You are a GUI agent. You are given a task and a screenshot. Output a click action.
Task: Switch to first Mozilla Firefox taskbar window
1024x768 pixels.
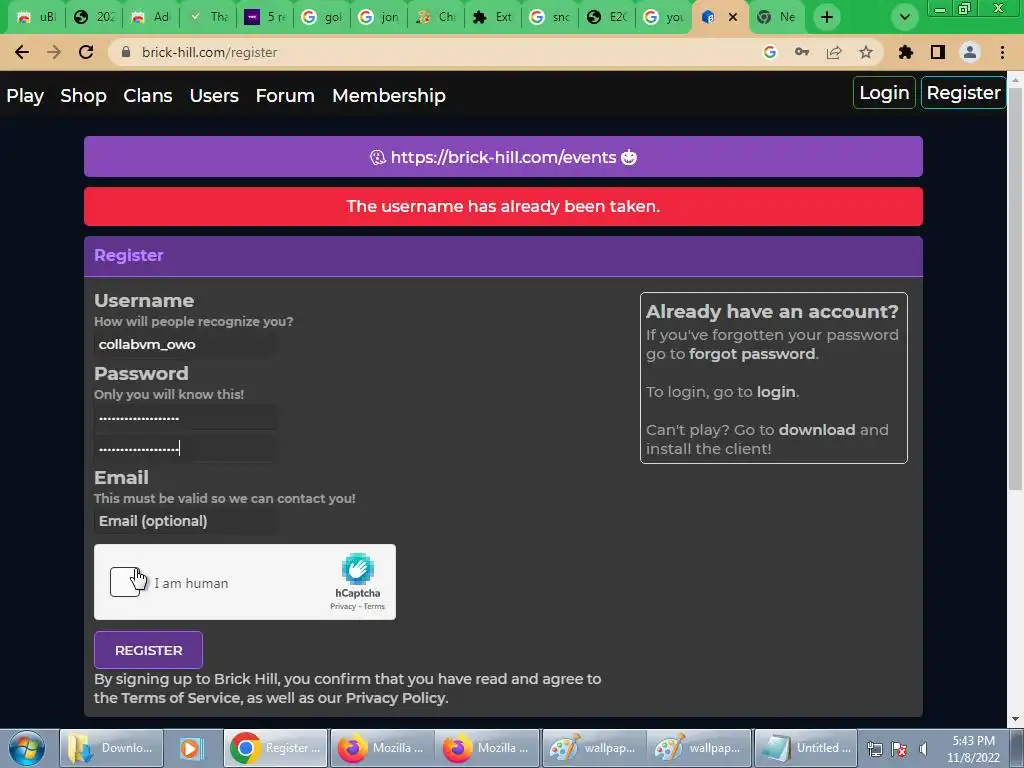tap(384, 748)
